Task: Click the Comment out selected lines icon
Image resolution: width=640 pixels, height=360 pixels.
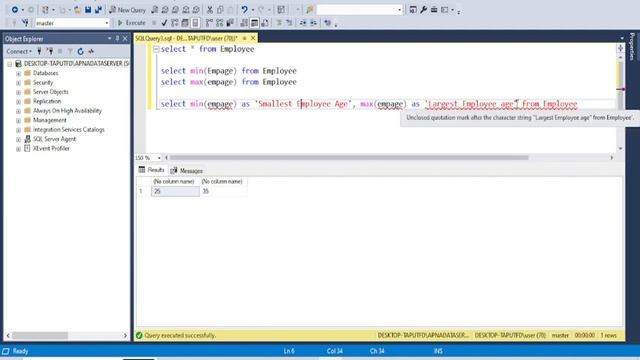Action: click(x=279, y=23)
